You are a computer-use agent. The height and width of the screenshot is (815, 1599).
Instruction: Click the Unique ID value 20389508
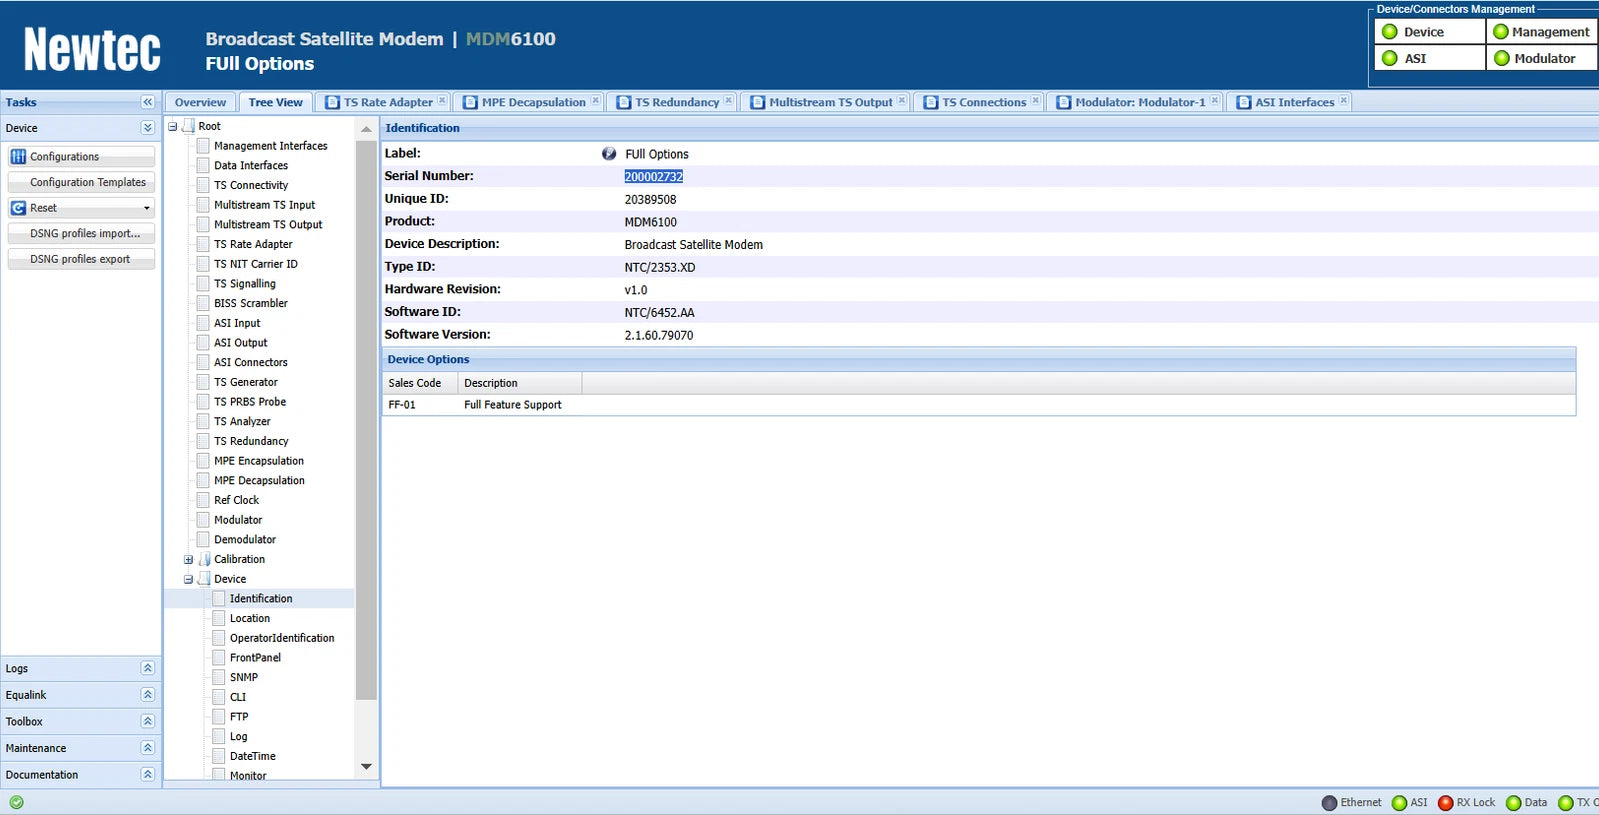[x=650, y=199]
